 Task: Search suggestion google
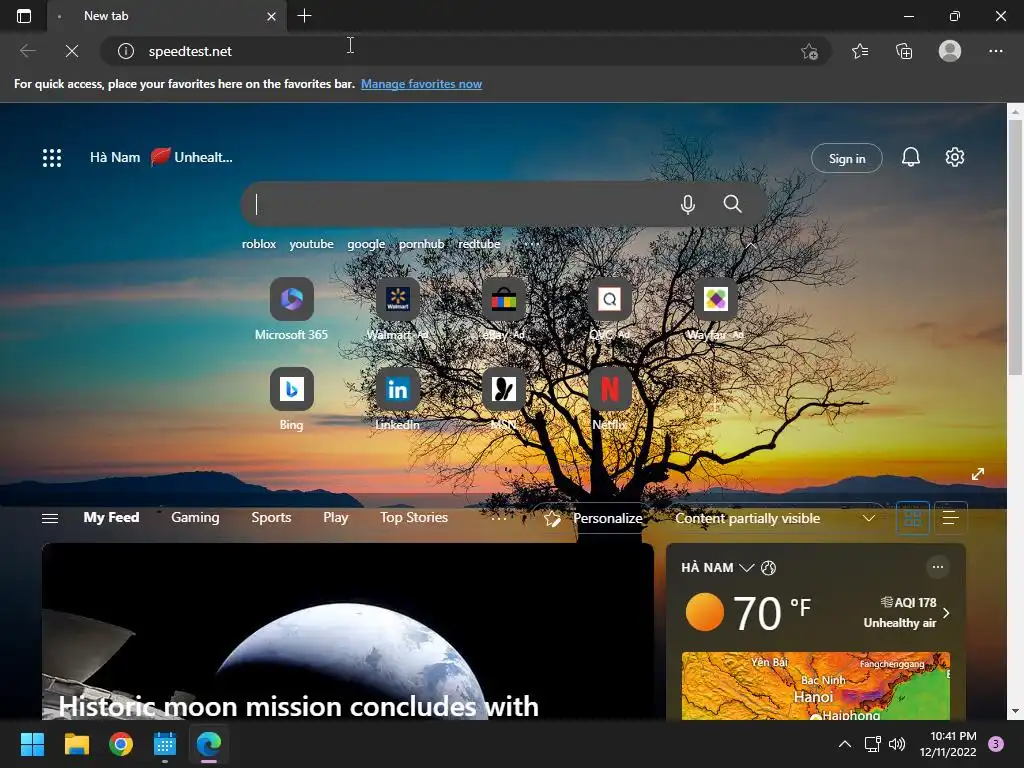pos(366,244)
